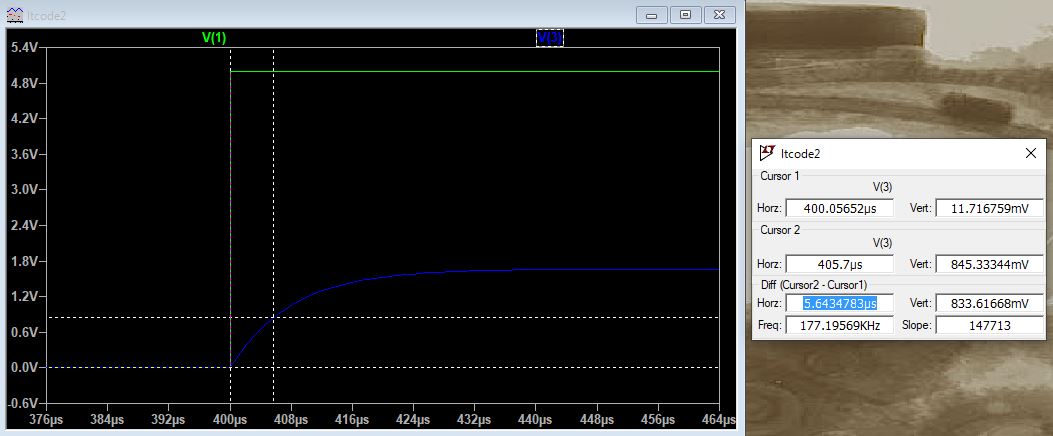Select the Diff Vert value field
1053x436 pixels.
pos(988,303)
